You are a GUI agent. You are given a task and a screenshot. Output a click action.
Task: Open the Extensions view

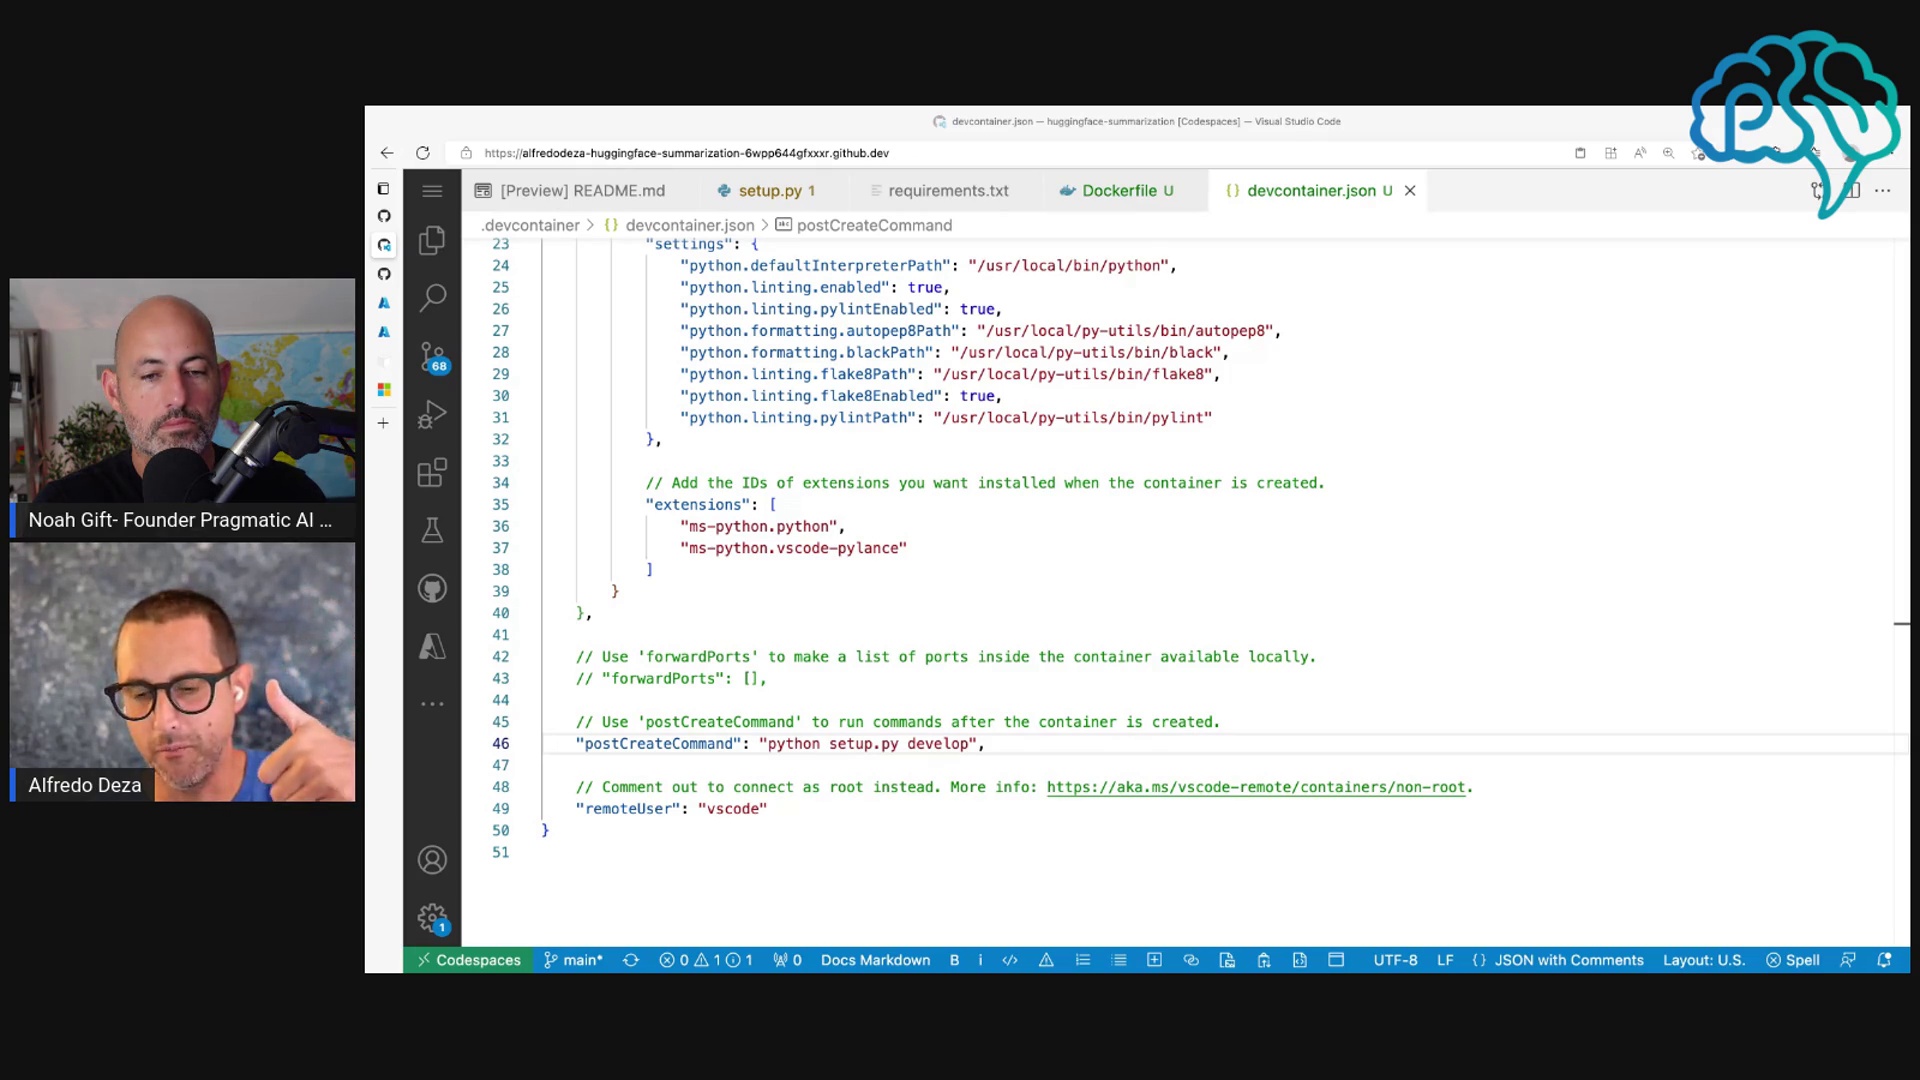pyautogui.click(x=432, y=472)
